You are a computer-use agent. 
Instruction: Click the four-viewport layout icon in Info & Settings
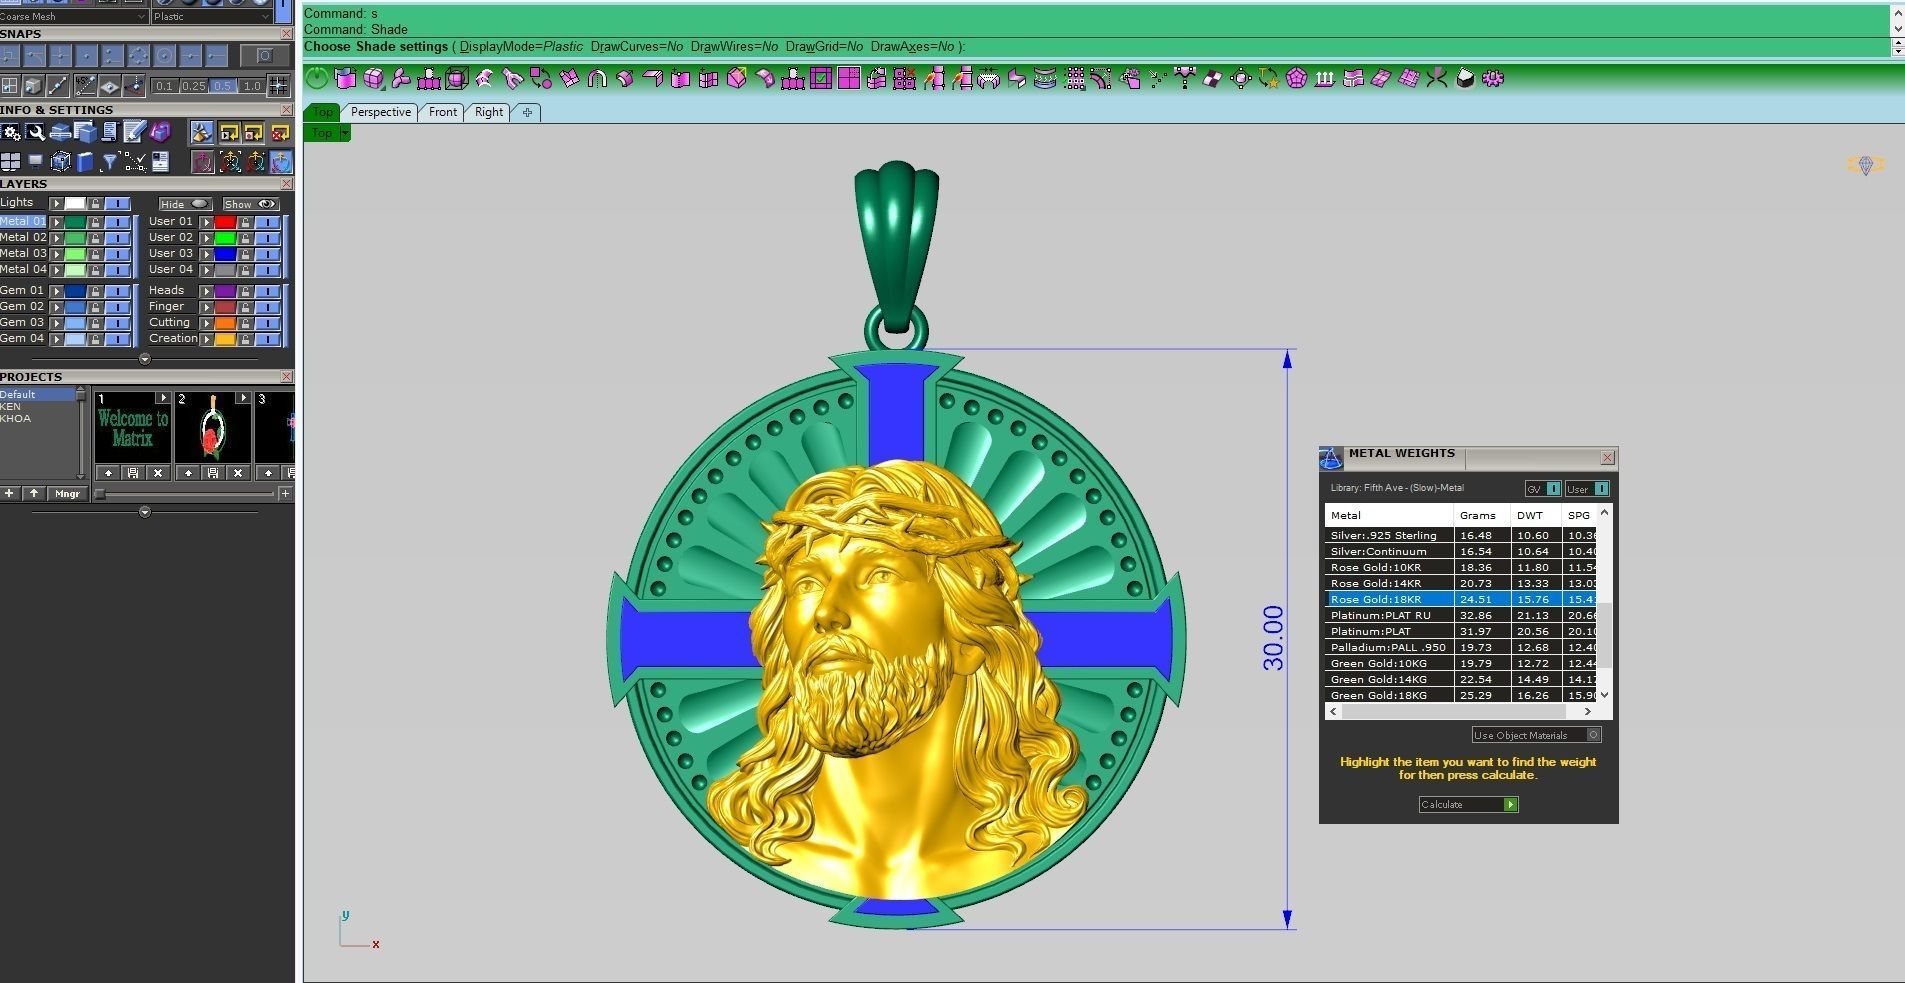pos(11,161)
